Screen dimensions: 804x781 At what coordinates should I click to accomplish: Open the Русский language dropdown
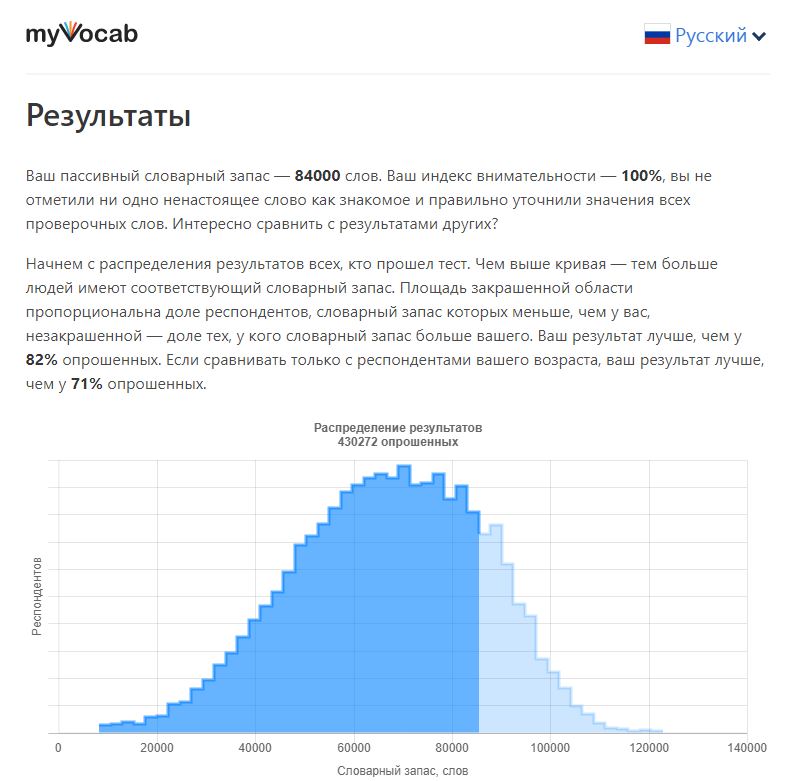[705, 35]
